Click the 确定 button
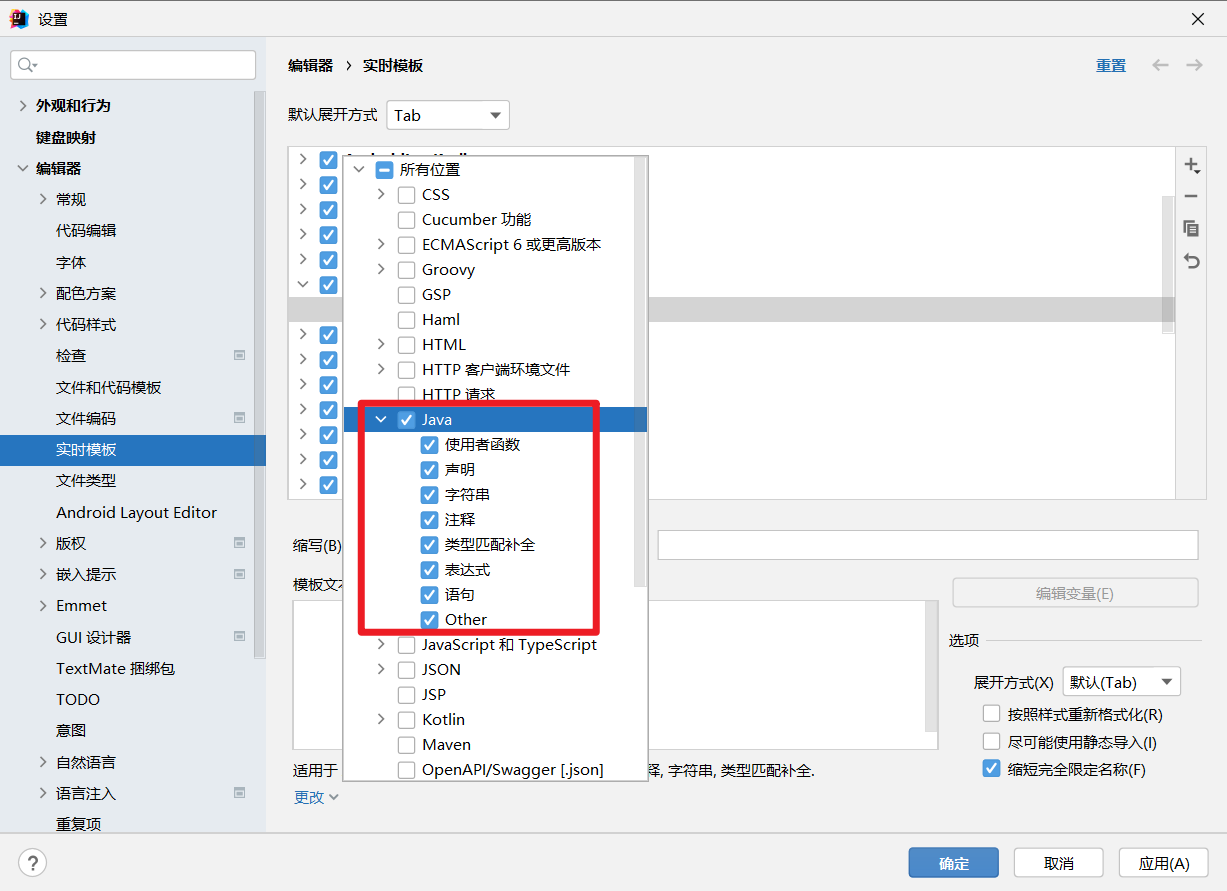Screen dimensions: 1227x891 click(954, 863)
